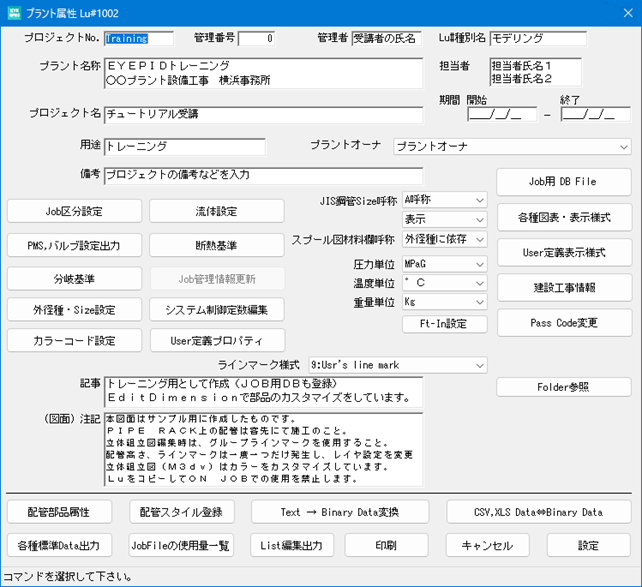
Task: Open the カラーコード設定 button
Action: coord(75,341)
